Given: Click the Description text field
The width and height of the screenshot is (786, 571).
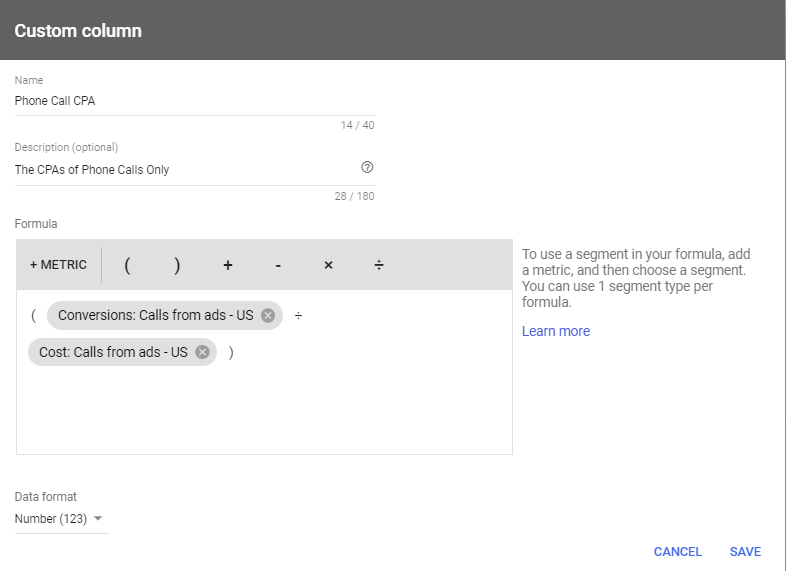Looking at the screenshot, I should [185, 170].
